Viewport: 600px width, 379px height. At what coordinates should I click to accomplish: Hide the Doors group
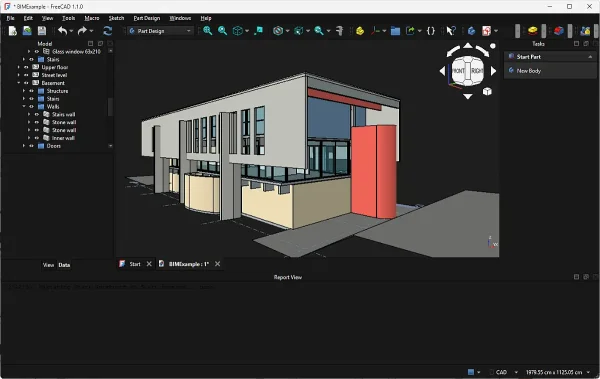(32, 146)
